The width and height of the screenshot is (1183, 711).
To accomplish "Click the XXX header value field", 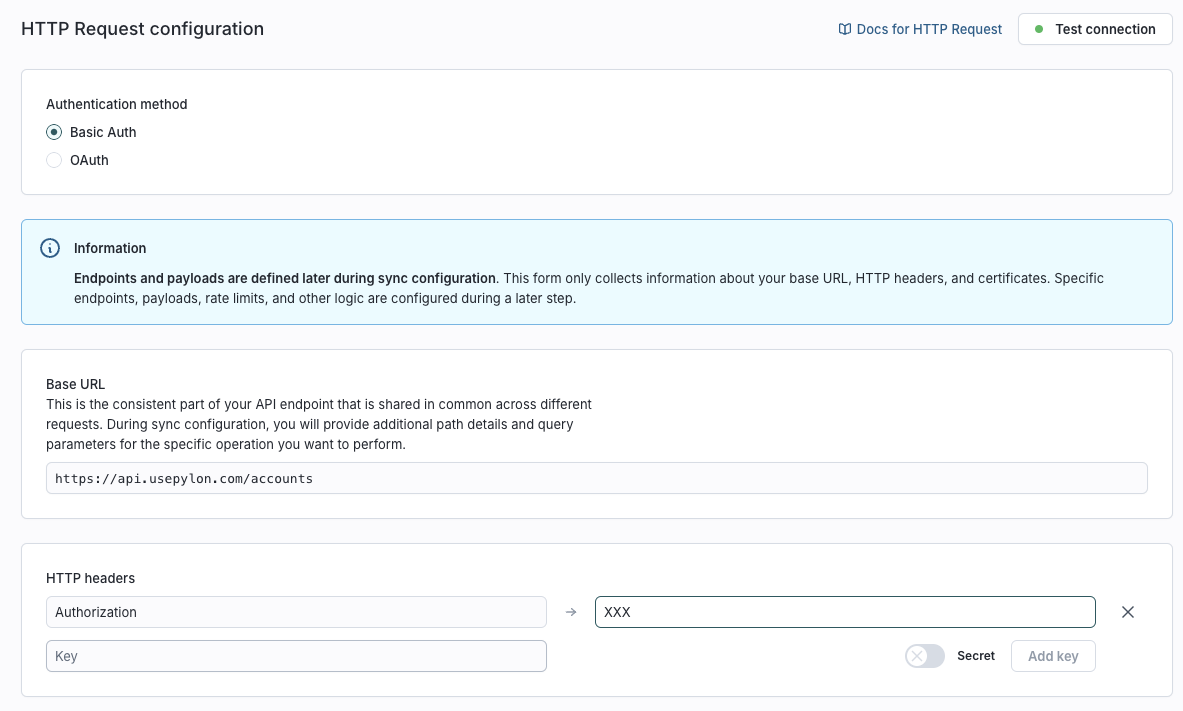I will coord(845,612).
